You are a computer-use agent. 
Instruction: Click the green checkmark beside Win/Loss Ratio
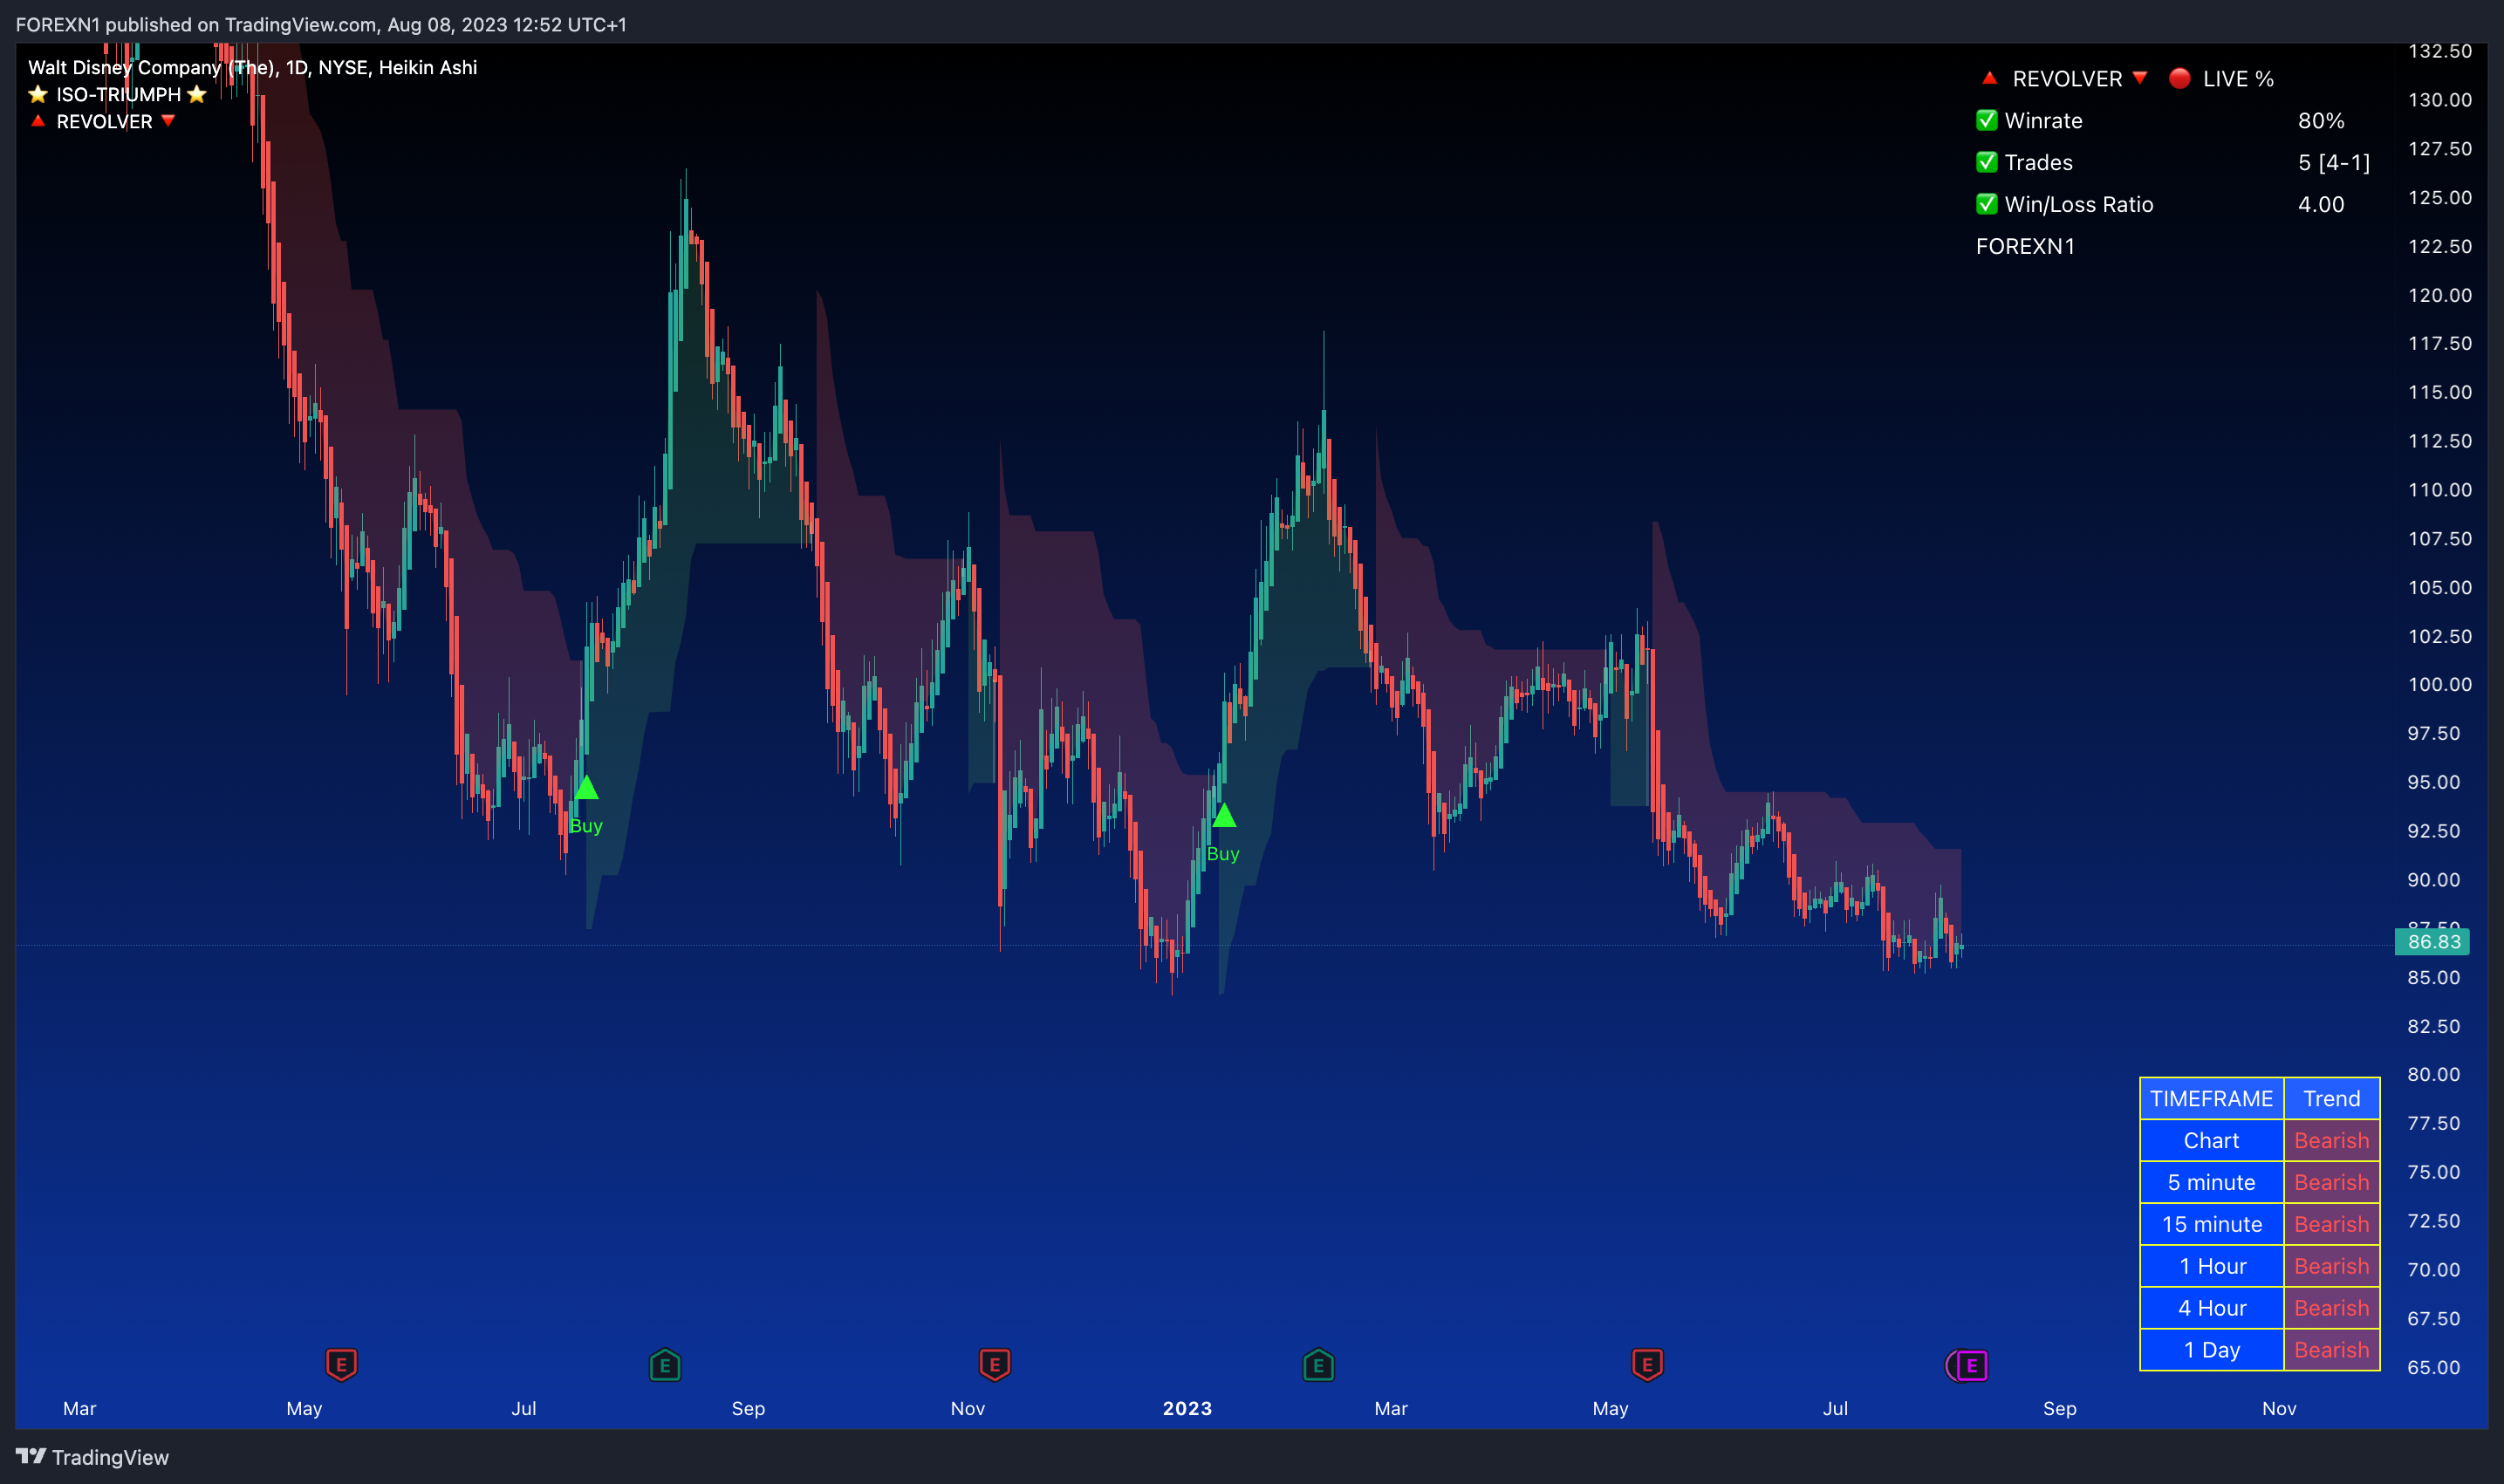pyautogui.click(x=1986, y=204)
